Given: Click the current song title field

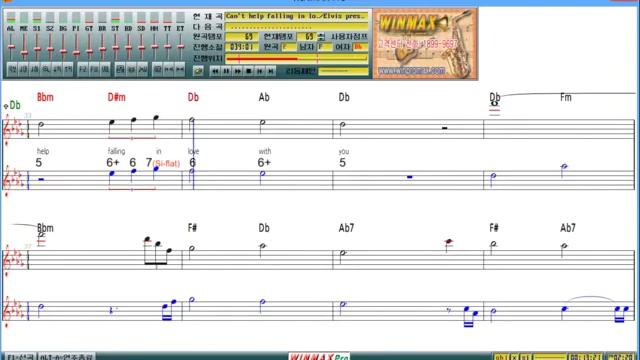Looking at the screenshot, I should point(296,16).
